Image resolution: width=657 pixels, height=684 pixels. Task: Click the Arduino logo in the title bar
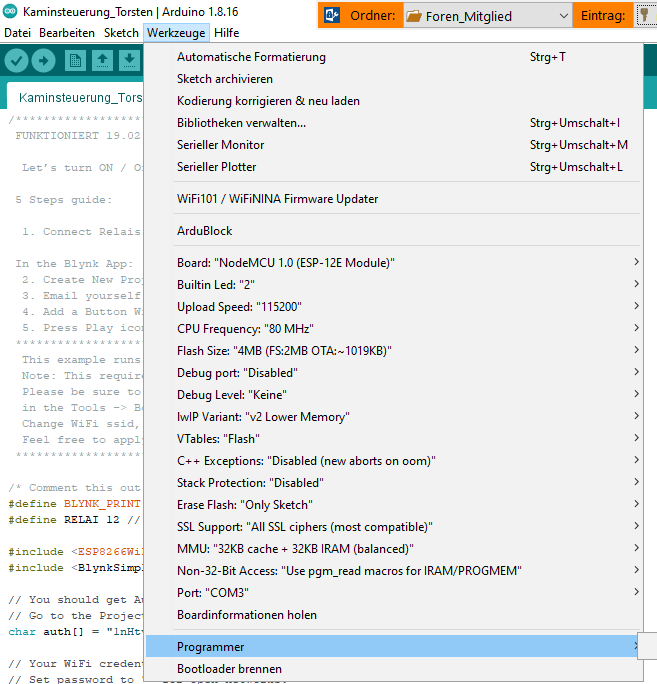point(10,11)
